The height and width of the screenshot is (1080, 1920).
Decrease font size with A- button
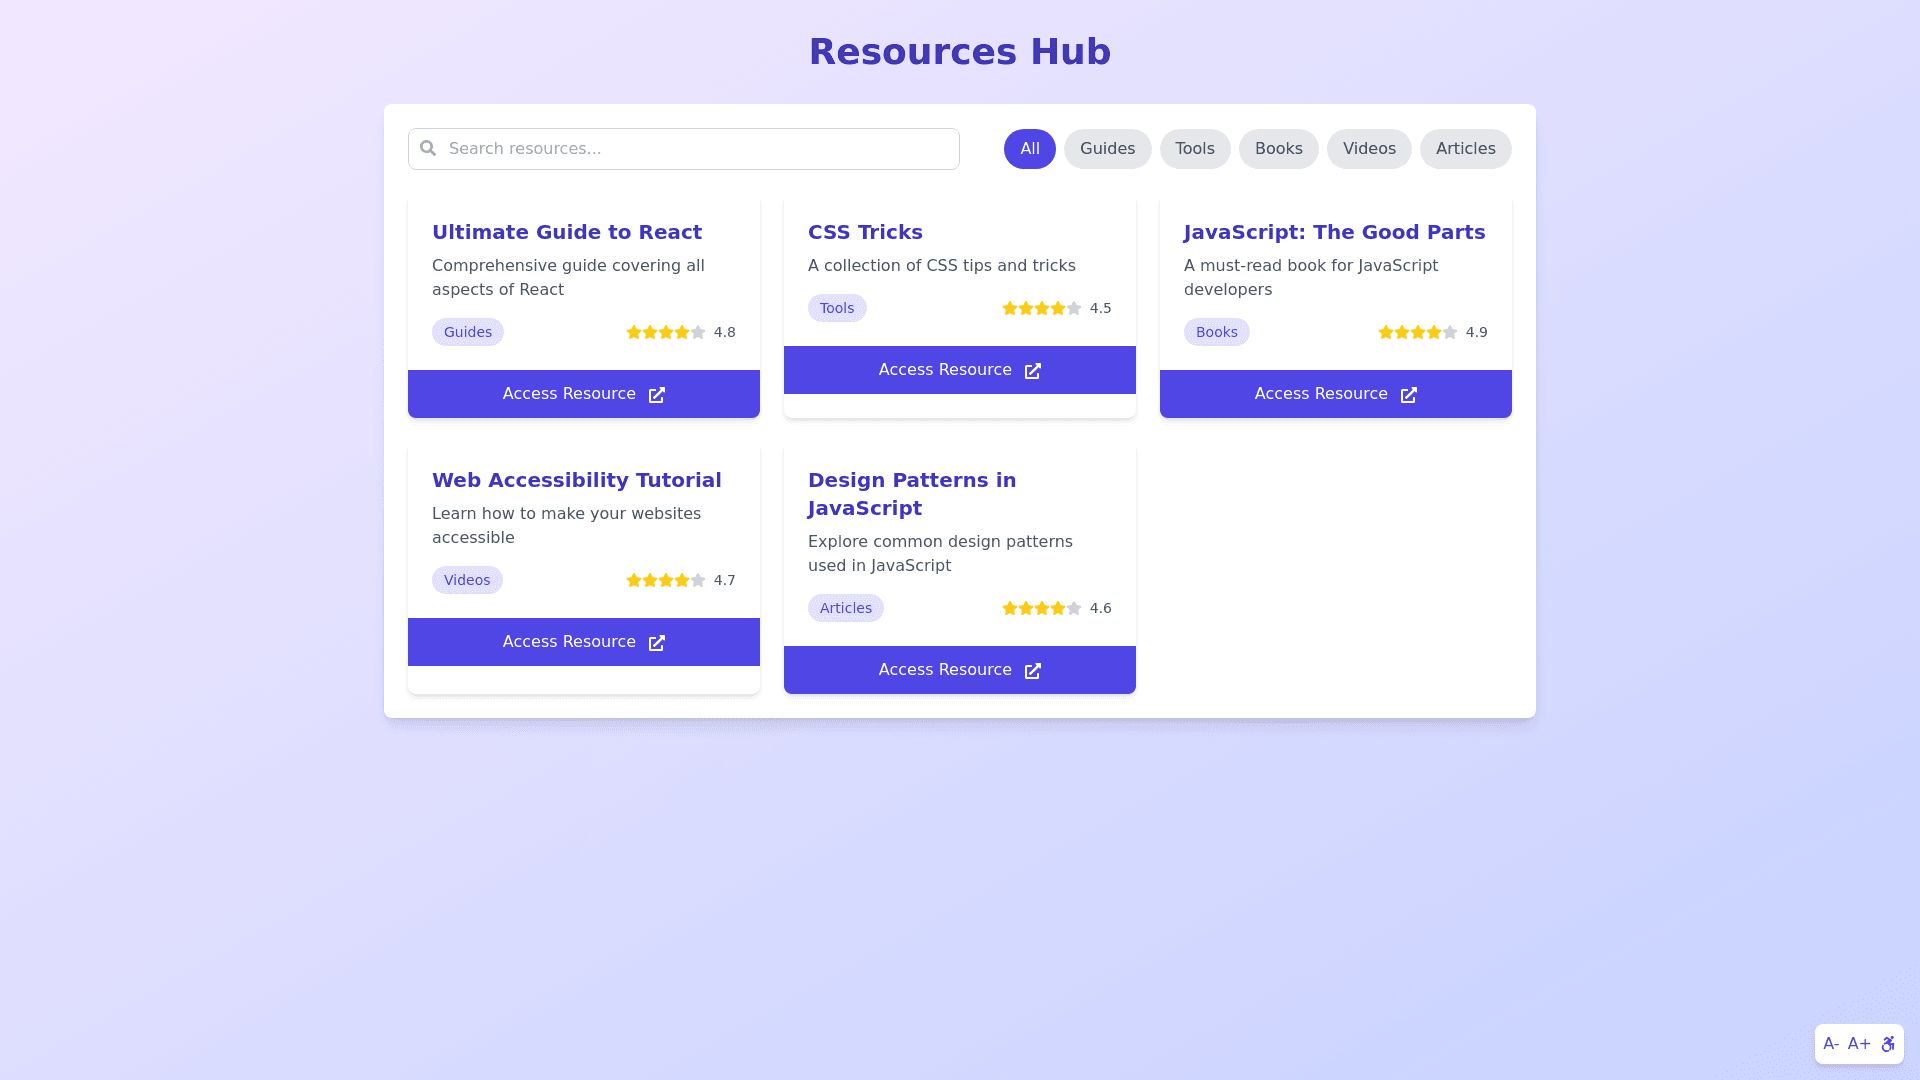pos(1831,1044)
